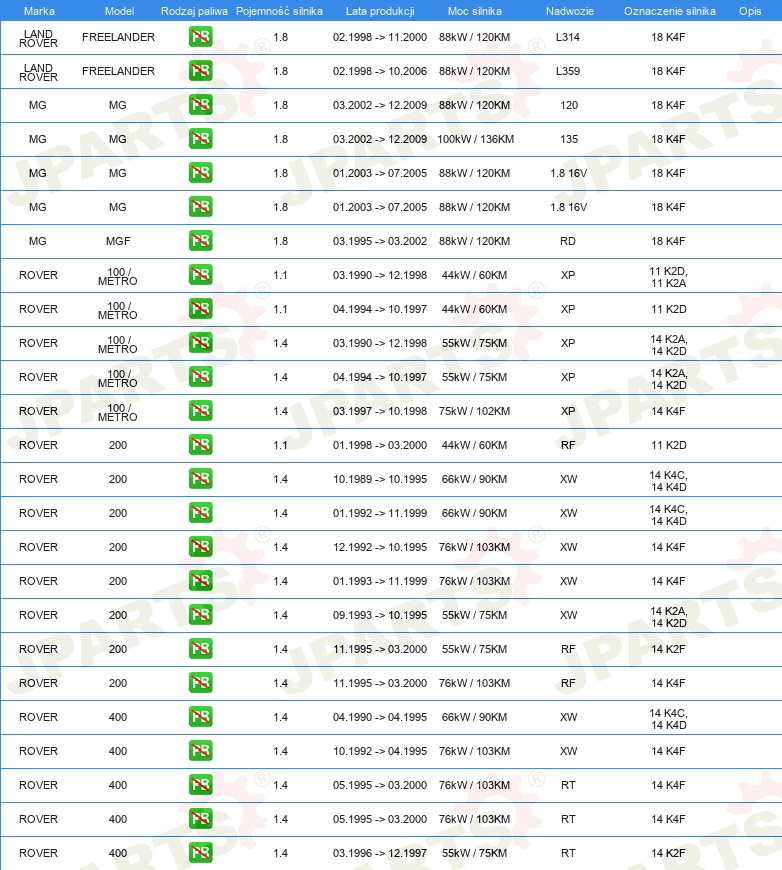Click the 02.1998 -> 11.2000 production years cell
The image size is (782, 870).
click(380, 37)
